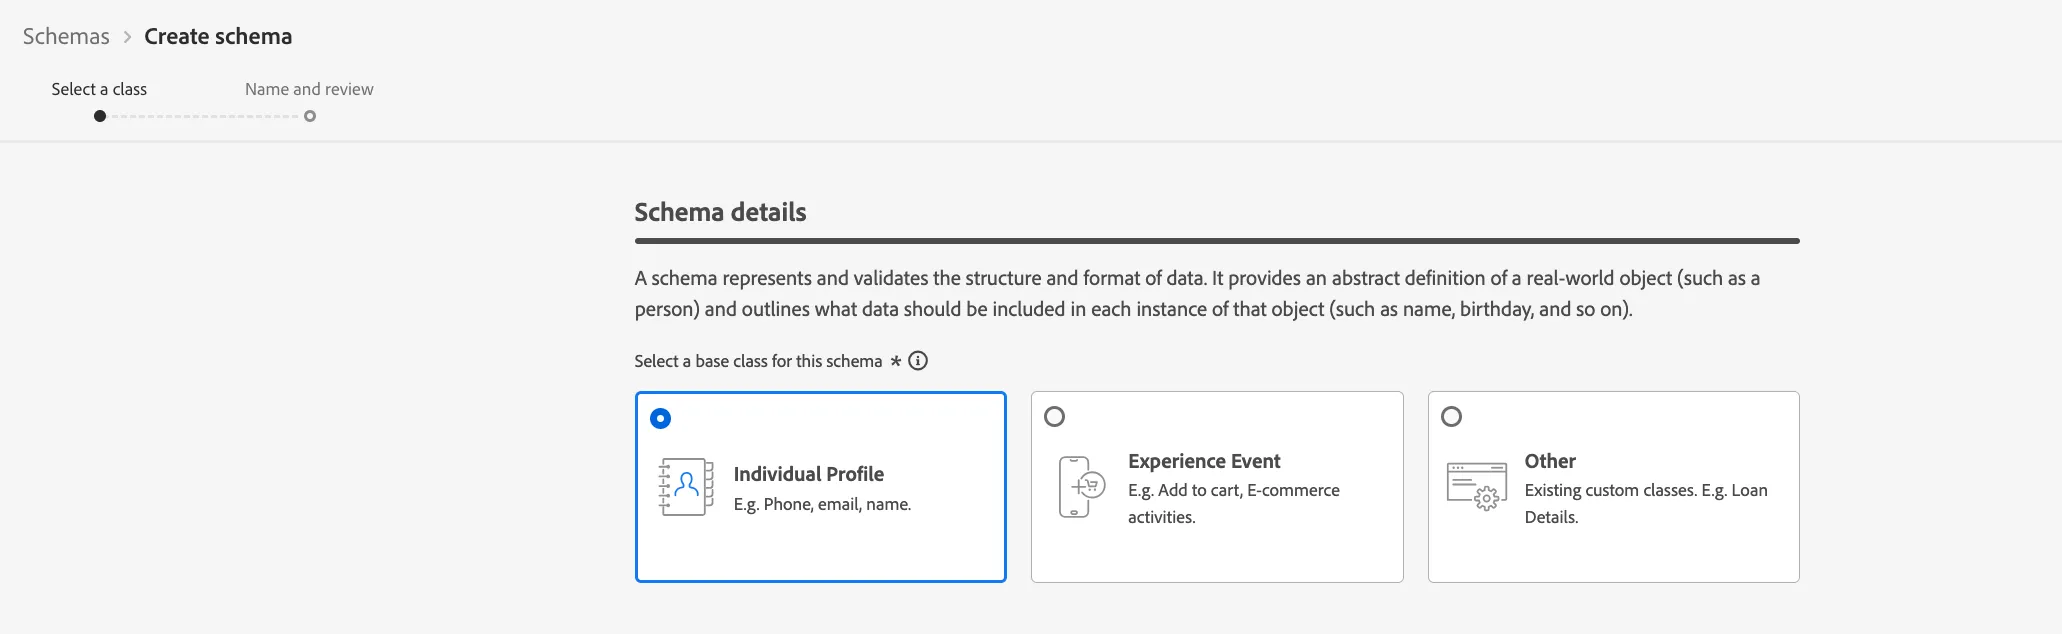
Task: Click the Other card description text
Action: pos(1646,503)
